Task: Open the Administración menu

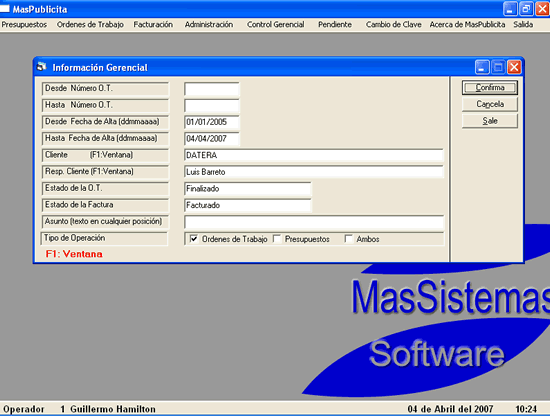Action: (209, 25)
